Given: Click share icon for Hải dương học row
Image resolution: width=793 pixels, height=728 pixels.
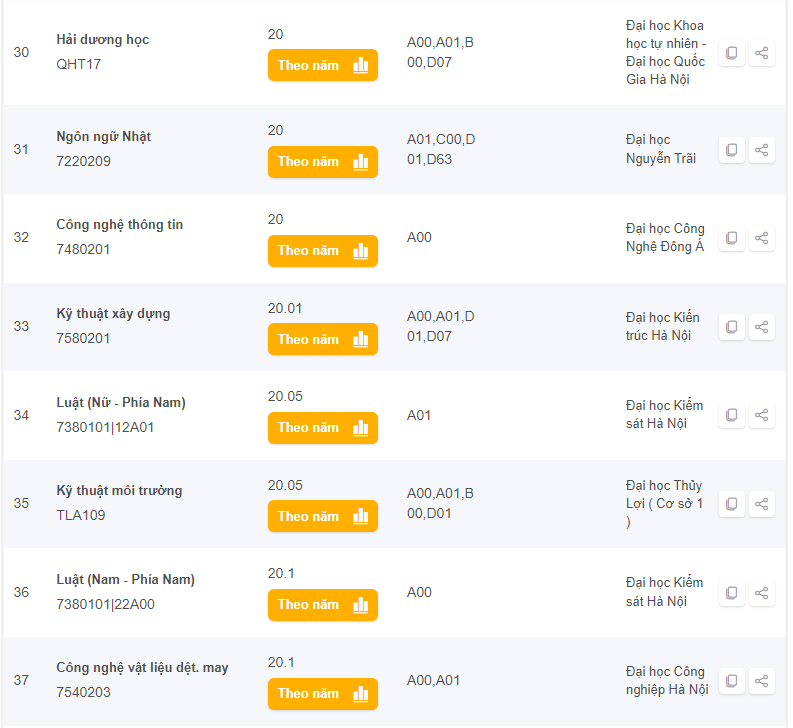Looking at the screenshot, I should click(762, 53).
